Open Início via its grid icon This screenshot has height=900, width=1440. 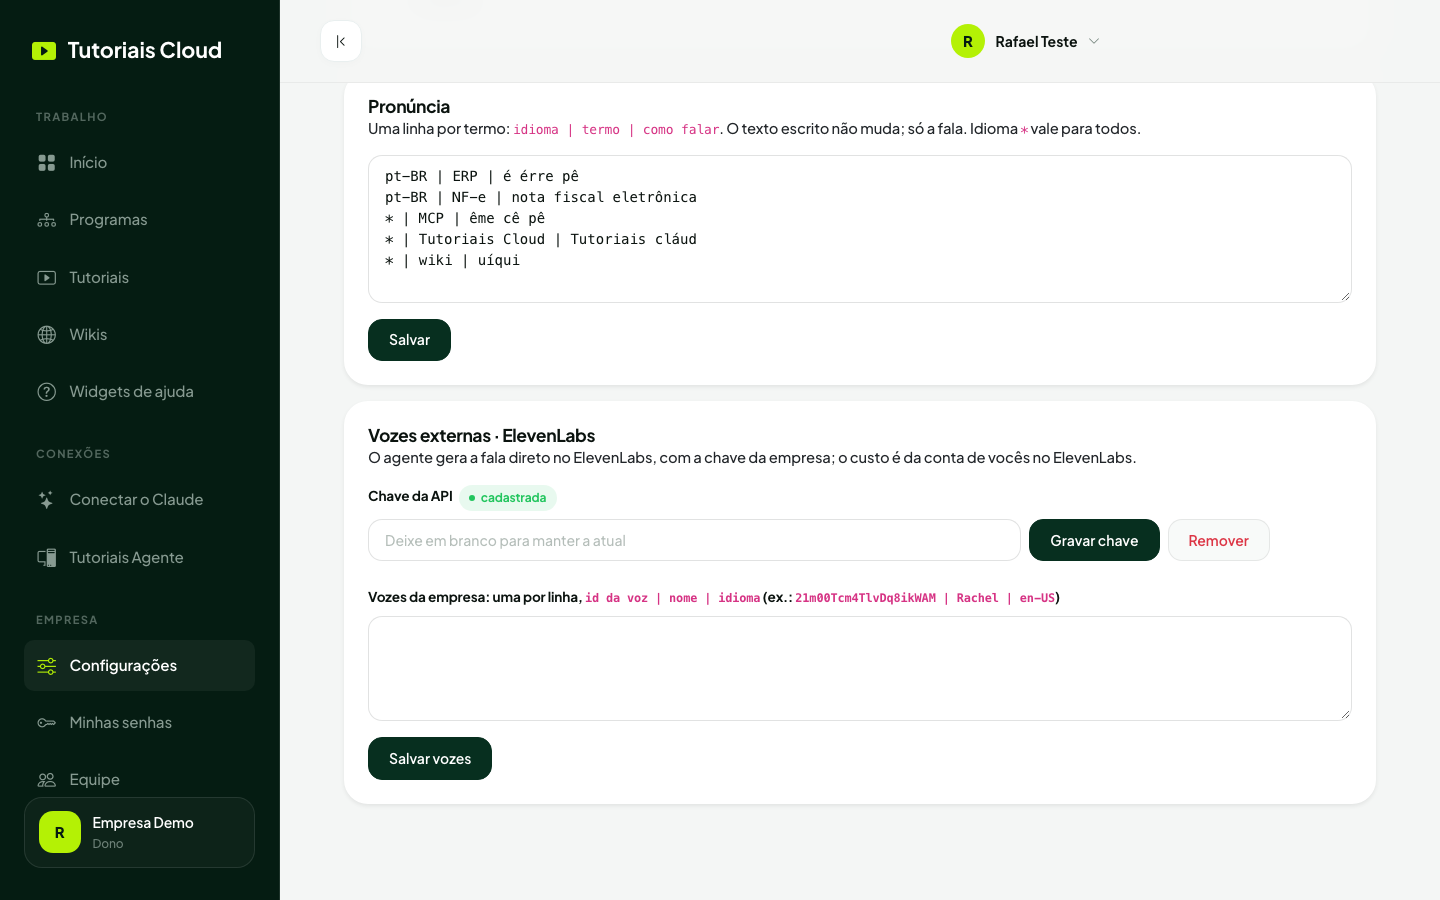tap(47, 163)
